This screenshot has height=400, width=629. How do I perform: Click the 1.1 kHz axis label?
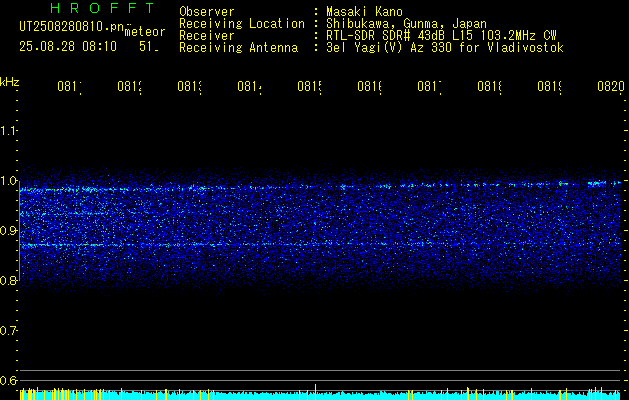click(8, 131)
